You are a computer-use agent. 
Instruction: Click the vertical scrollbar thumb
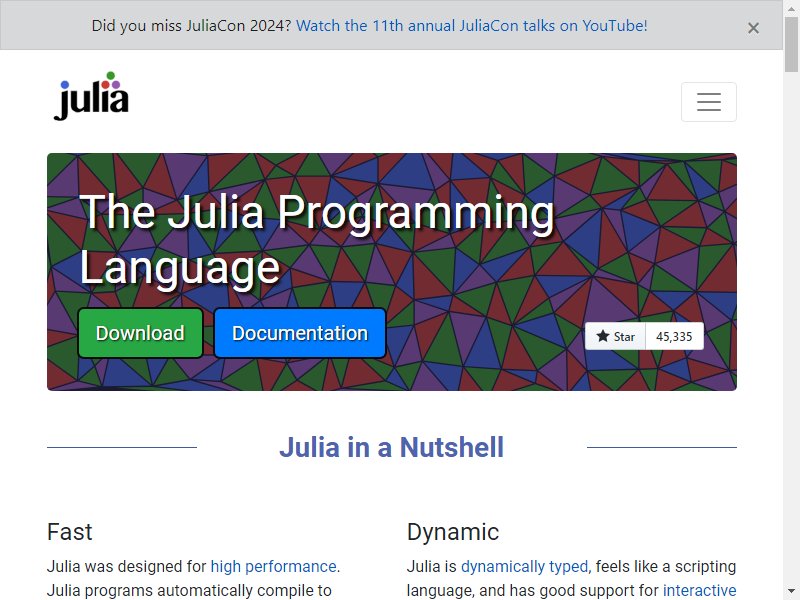791,45
